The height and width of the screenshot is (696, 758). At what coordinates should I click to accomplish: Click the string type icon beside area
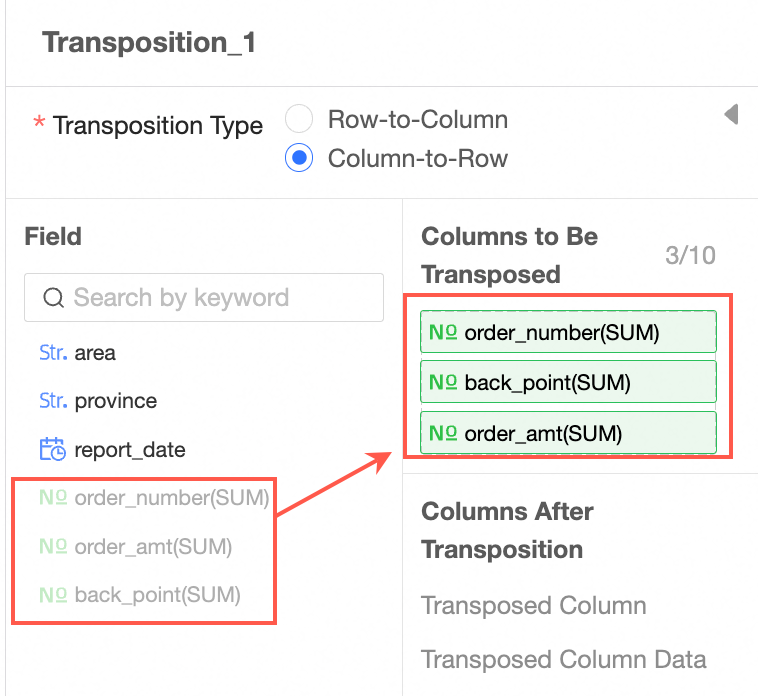(x=53, y=353)
